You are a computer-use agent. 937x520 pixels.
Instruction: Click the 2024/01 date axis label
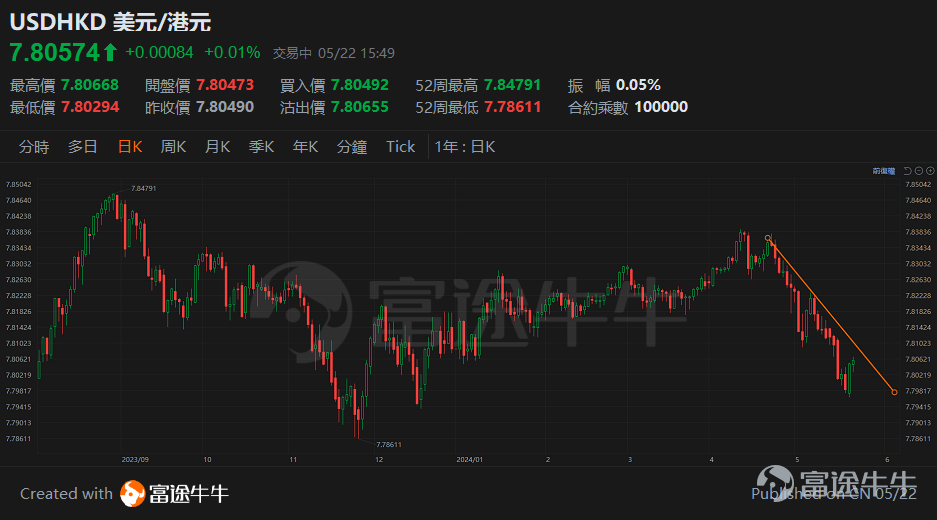tap(469, 460)
